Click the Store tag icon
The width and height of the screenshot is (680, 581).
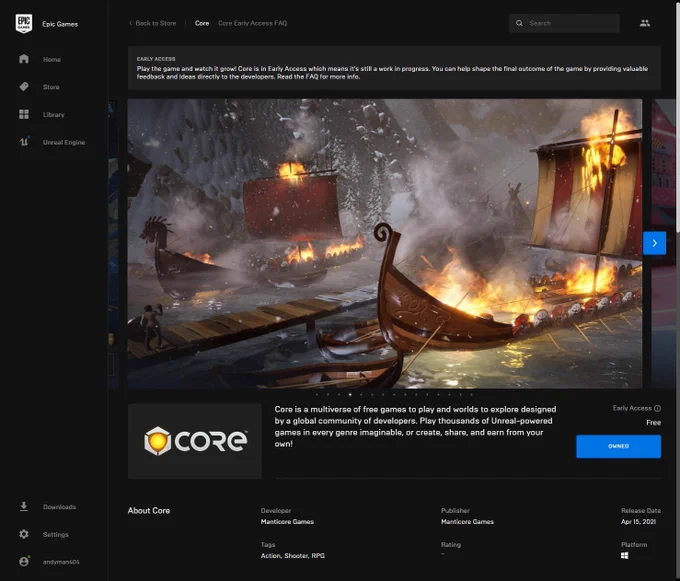24,87
